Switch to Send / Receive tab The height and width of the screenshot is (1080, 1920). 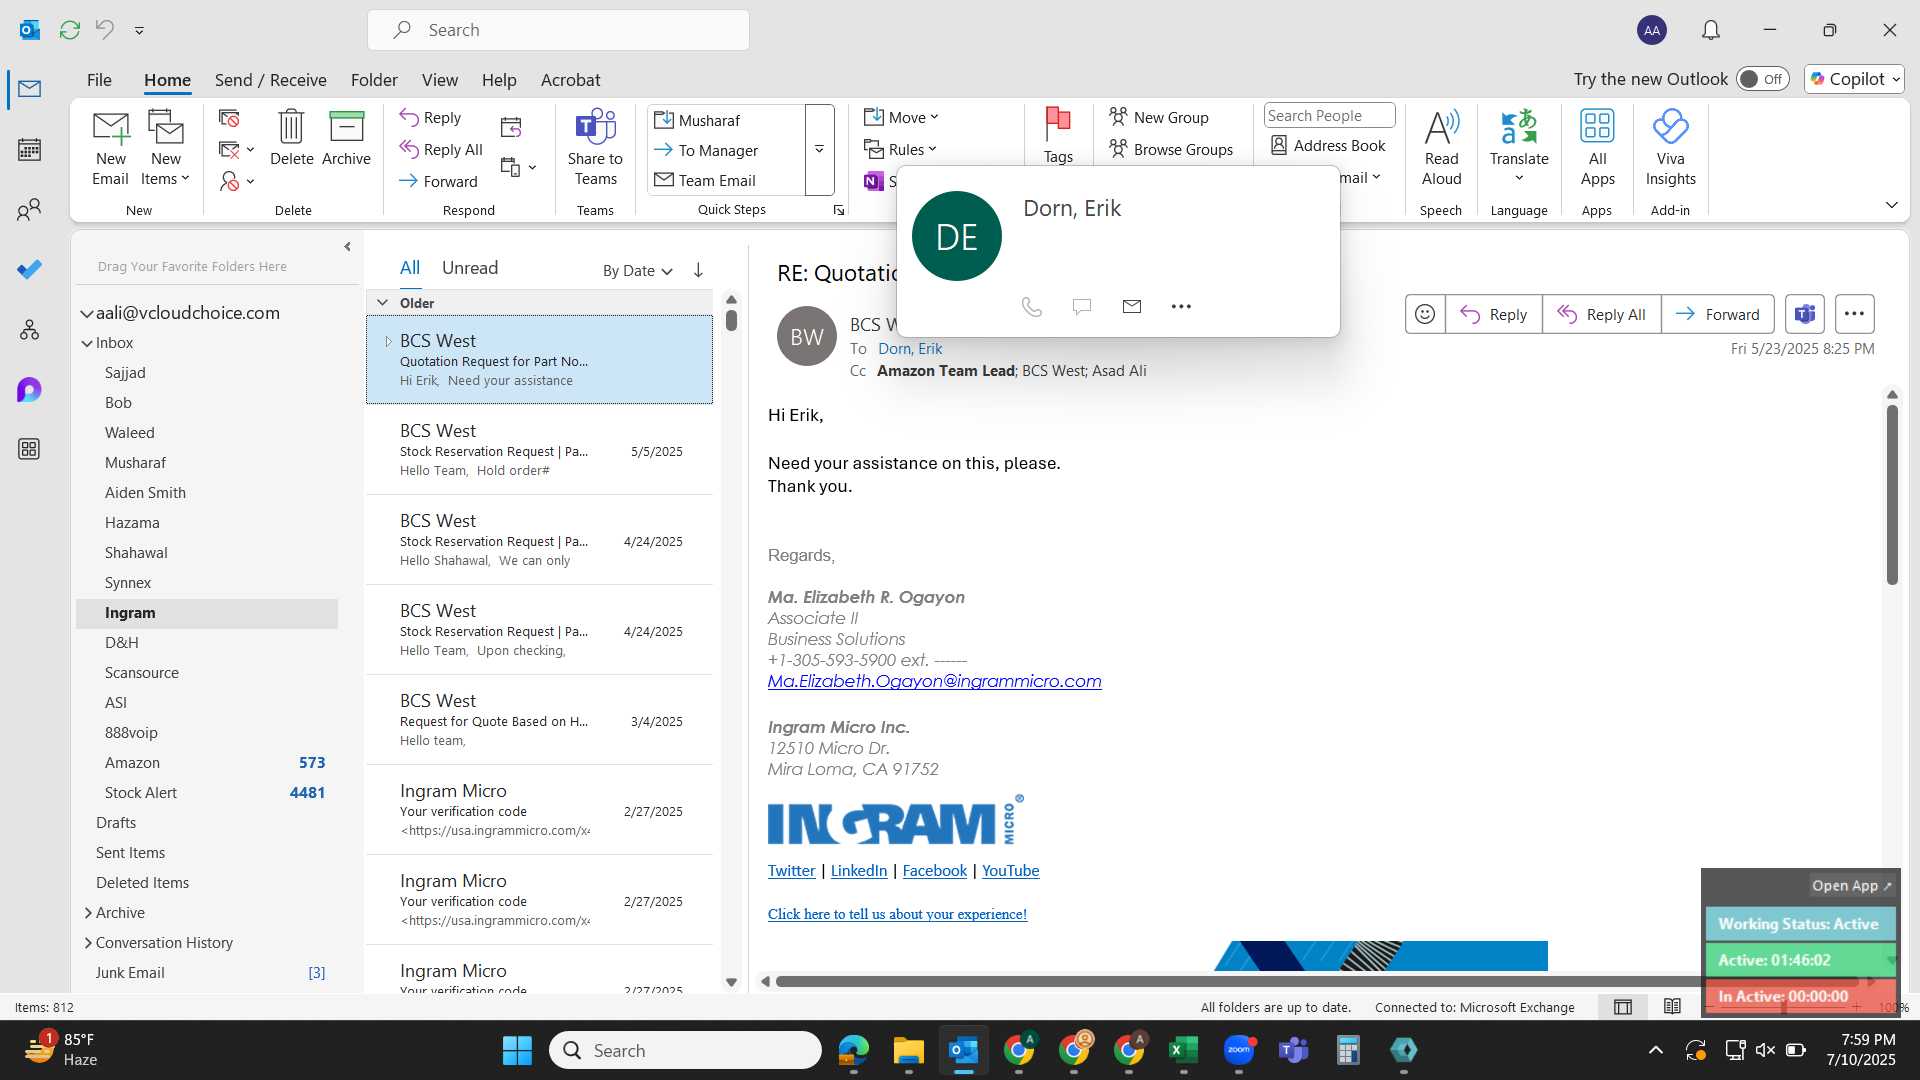click(x=270, y=80)
